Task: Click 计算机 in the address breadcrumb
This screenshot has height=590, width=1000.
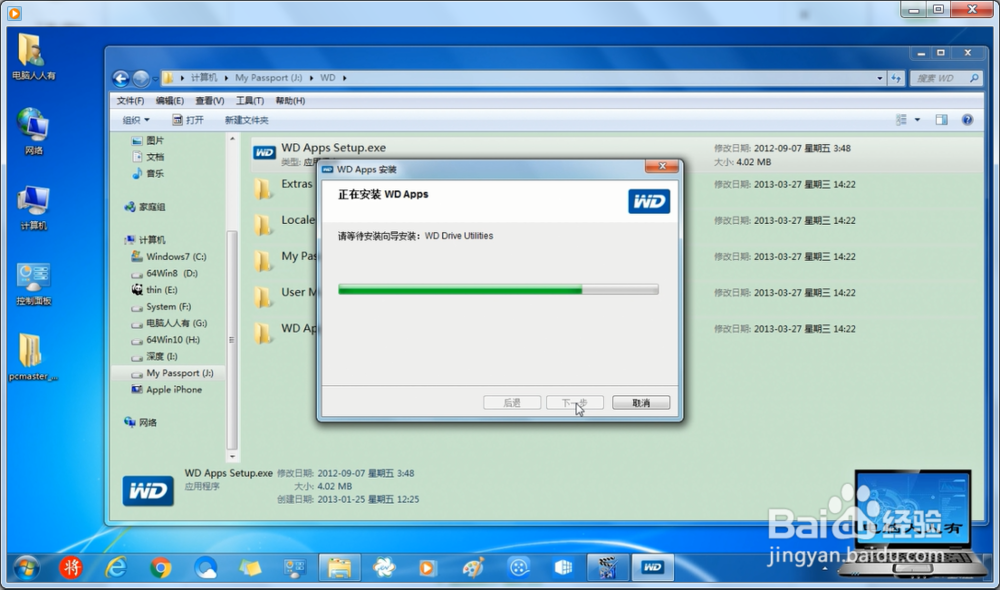Action: (204, 78)
